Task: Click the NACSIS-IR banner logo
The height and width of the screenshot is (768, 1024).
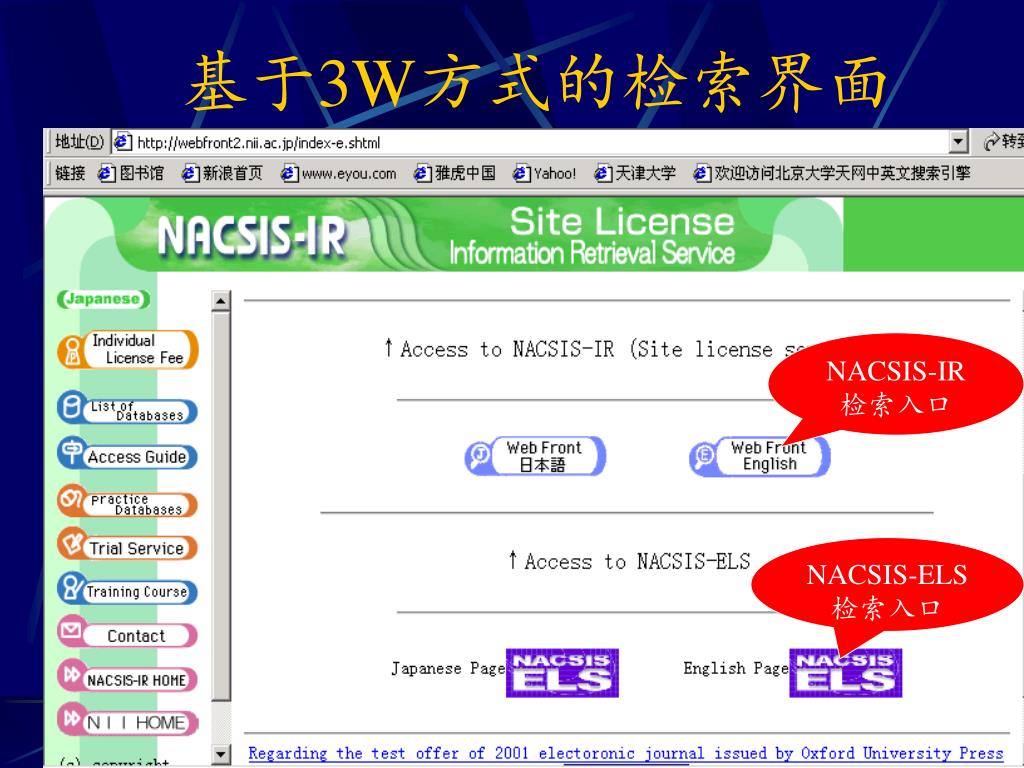Action: 251,236
